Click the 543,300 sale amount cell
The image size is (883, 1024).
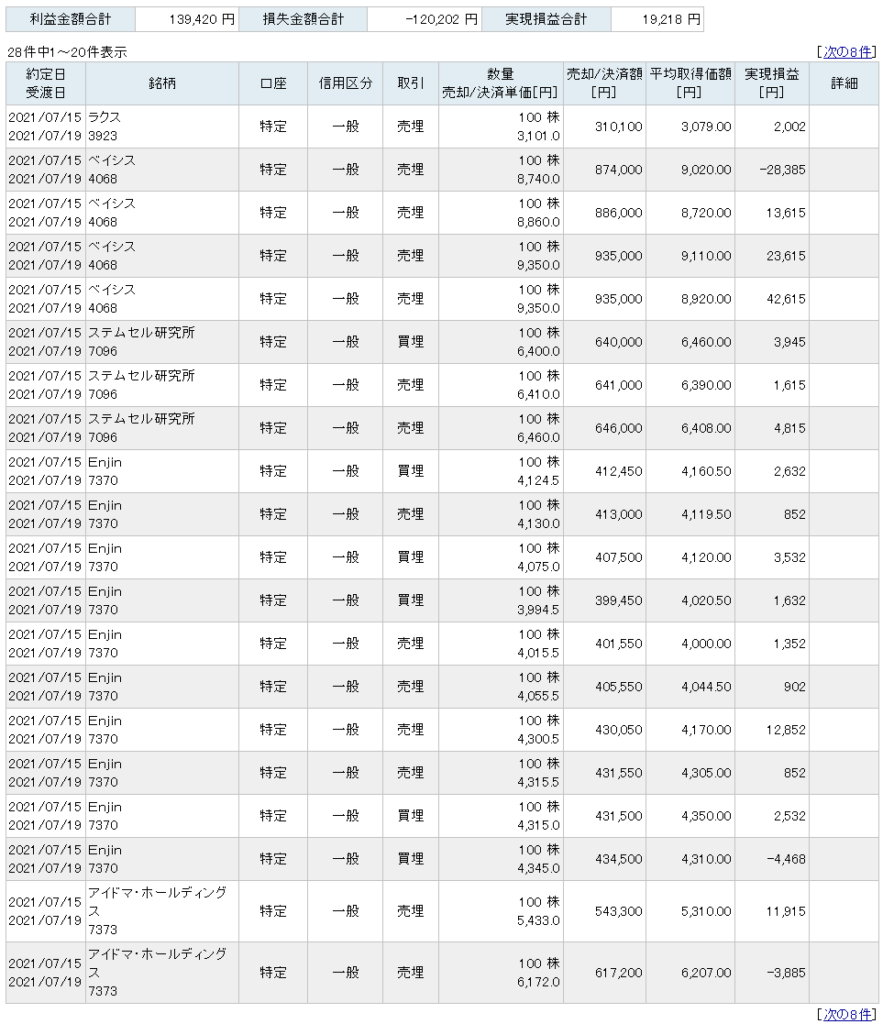click(x=604, y=912)
